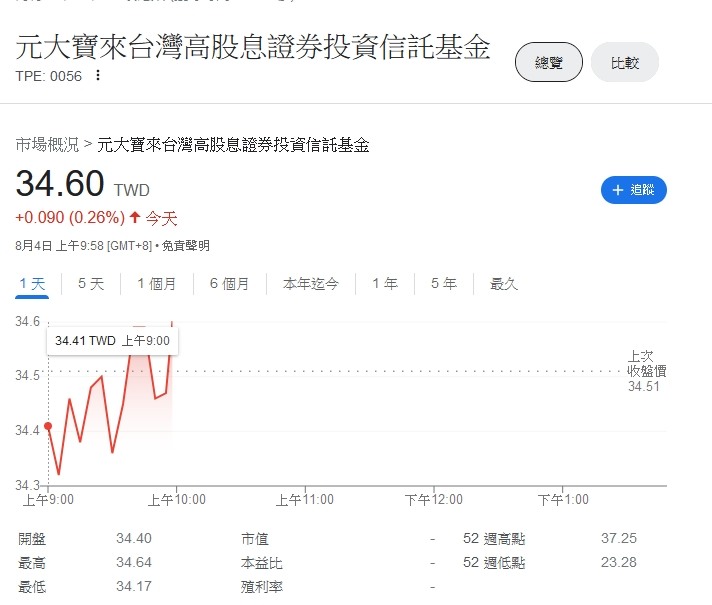The image size is (712, 605).
Task: Click the 上午10:00 axis label
Action: [x=177, y=500]
